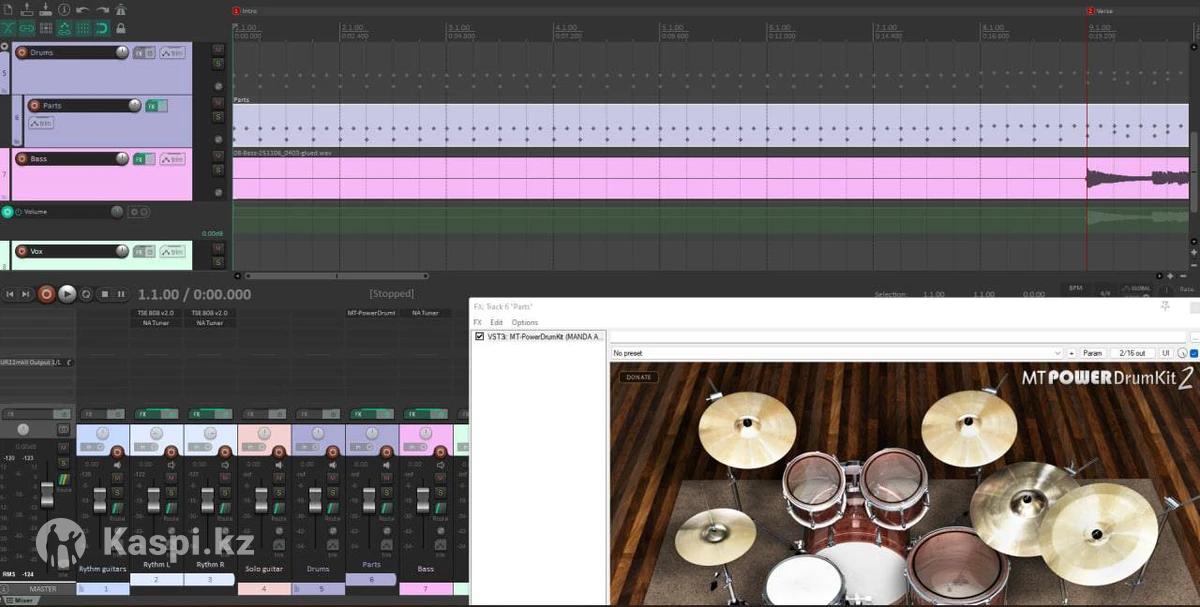The image size is (1200, 607).
Task: Click the Stop button in the transport
Action: point(104,294)
